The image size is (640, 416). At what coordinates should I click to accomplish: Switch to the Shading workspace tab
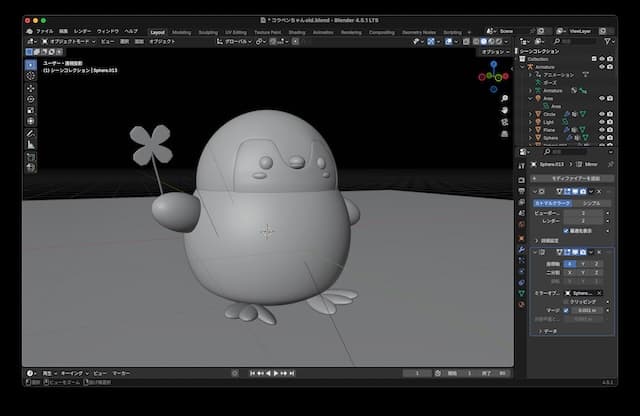coord(297,32)
